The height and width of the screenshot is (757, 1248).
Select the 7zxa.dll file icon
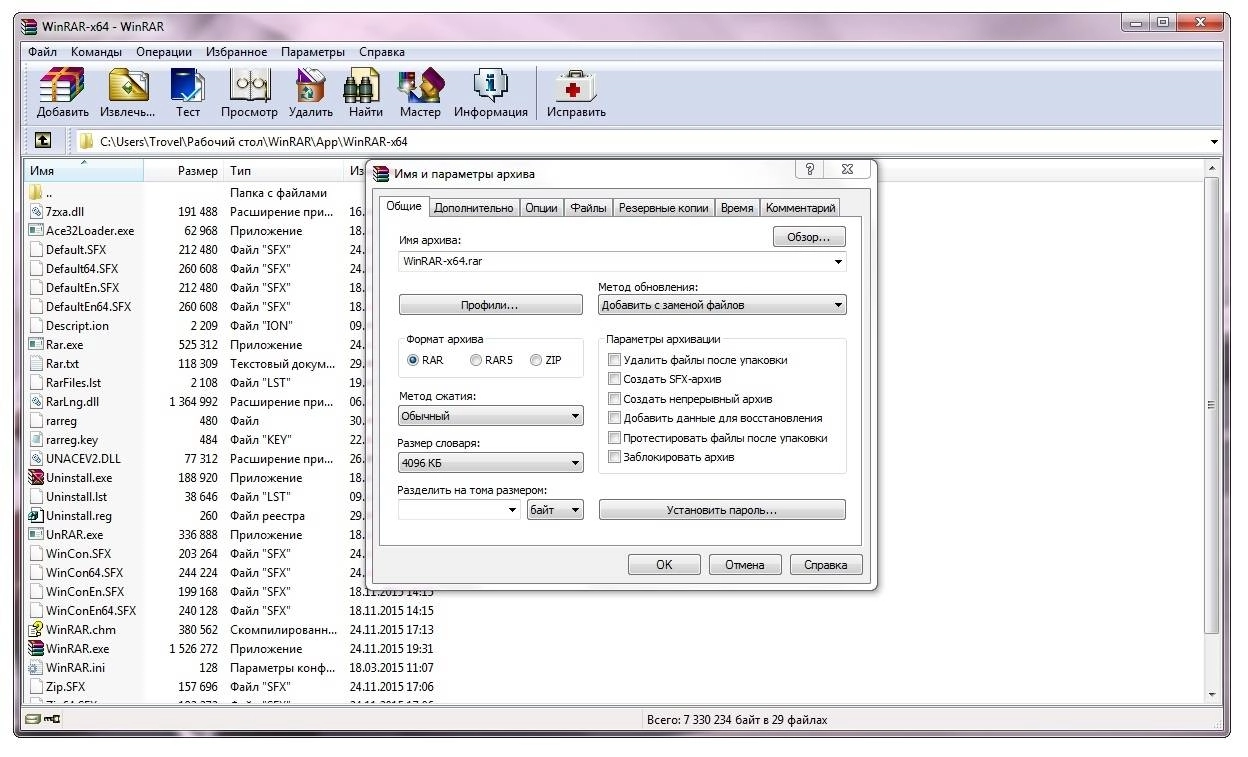[x=36, y=212]
